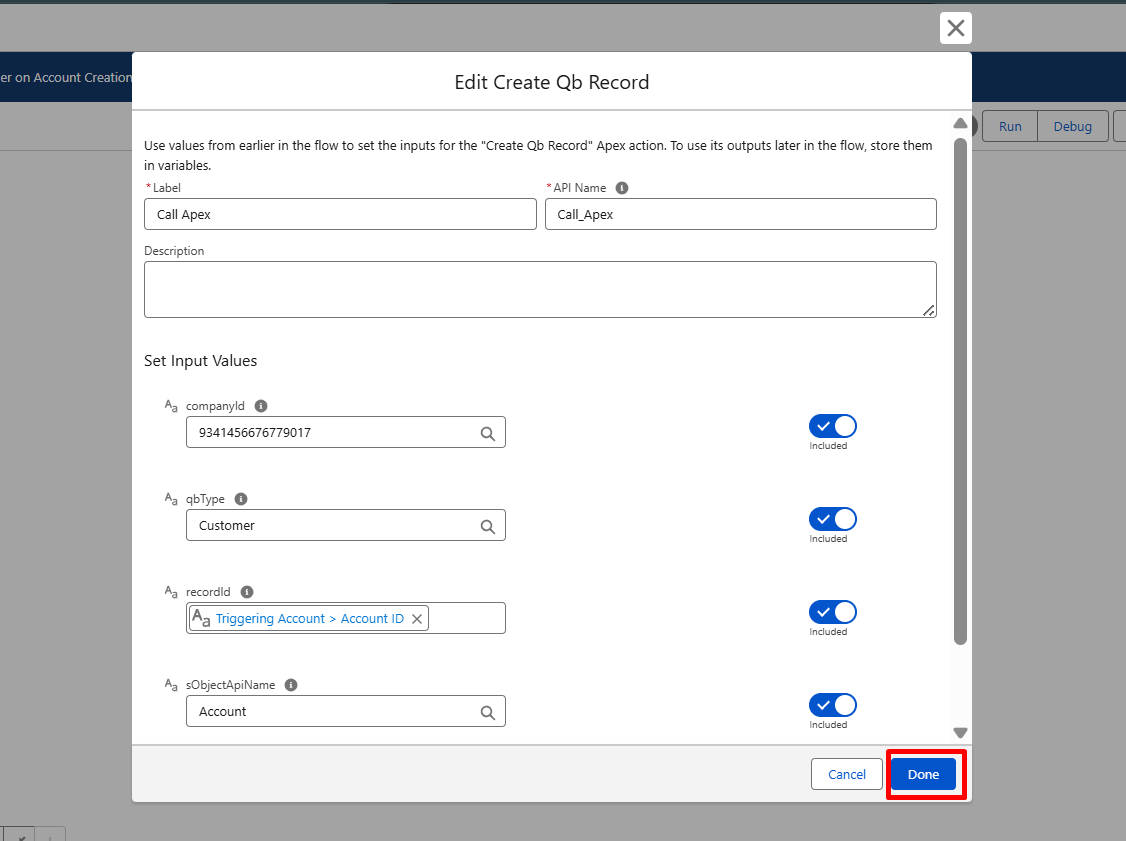This screenshot has width=1126, height=841.
Task: Click the scroll up arrow in dialog
Action: [x=960, y=124]
